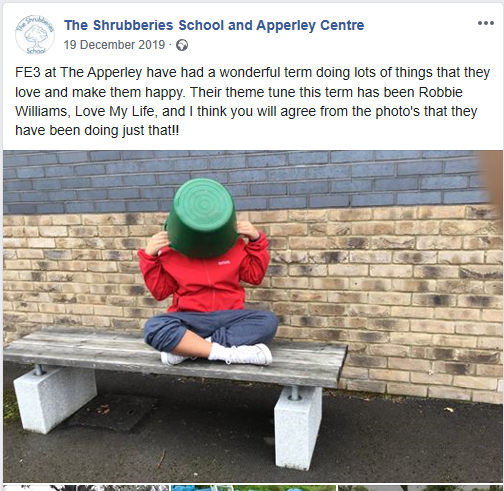
Task: Open the 19 December 2019 timestamp link
Action: pyautogui.click(x=114, y=45)
